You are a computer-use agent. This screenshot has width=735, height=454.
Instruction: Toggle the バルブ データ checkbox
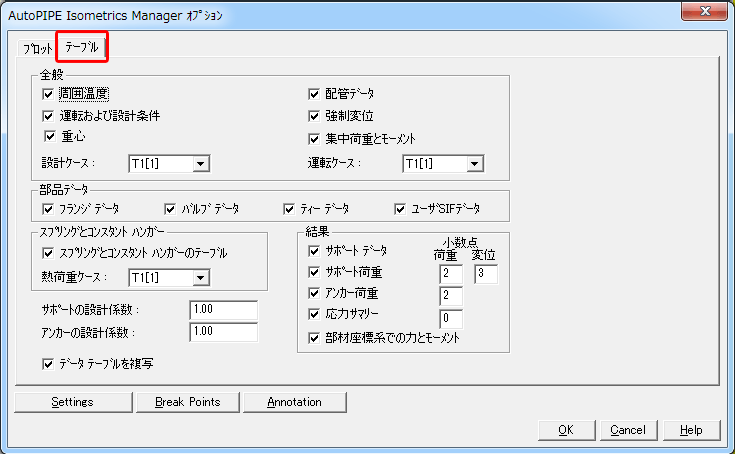(x=170, y=209)
